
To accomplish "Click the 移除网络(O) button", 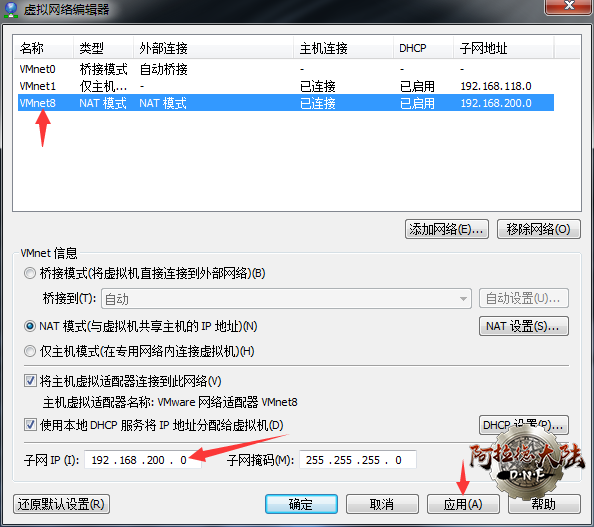I will coord(538,229).
